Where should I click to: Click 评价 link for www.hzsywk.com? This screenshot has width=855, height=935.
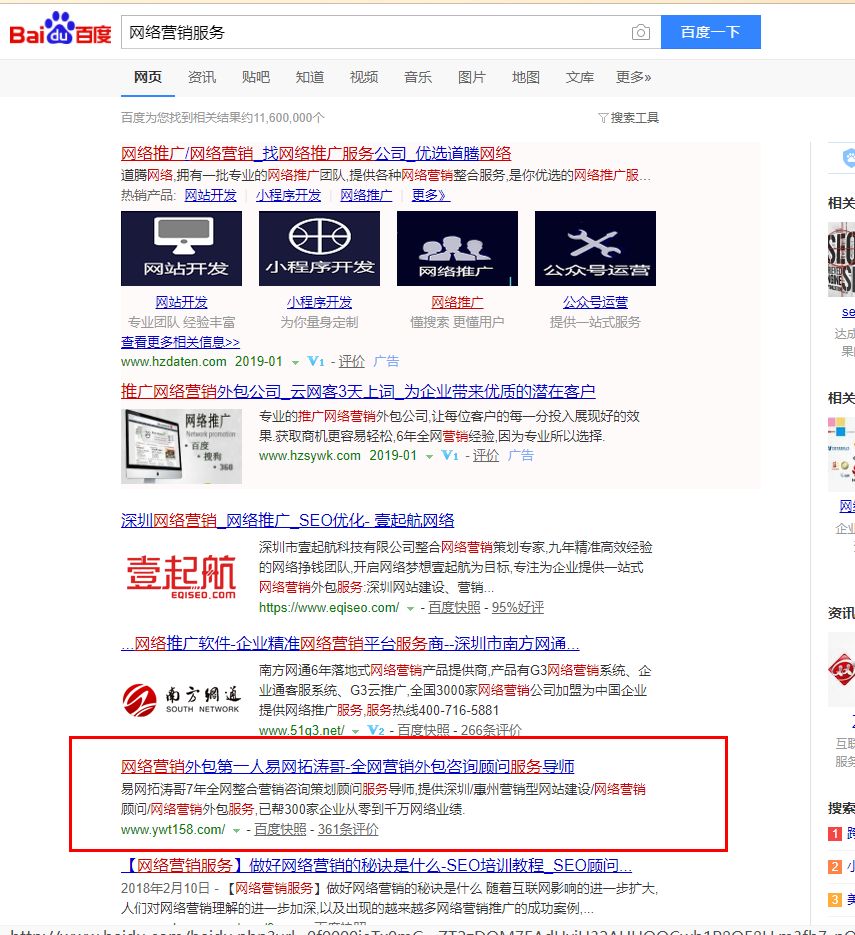point(486,456)
